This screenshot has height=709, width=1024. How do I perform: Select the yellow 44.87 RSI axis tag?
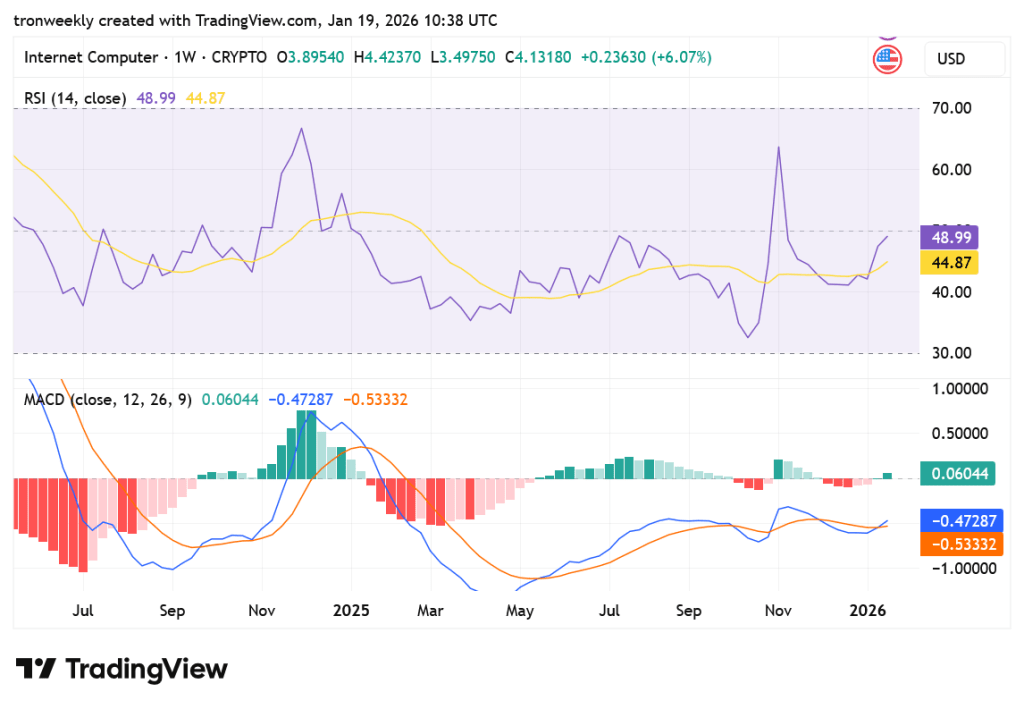coord(949,262)
